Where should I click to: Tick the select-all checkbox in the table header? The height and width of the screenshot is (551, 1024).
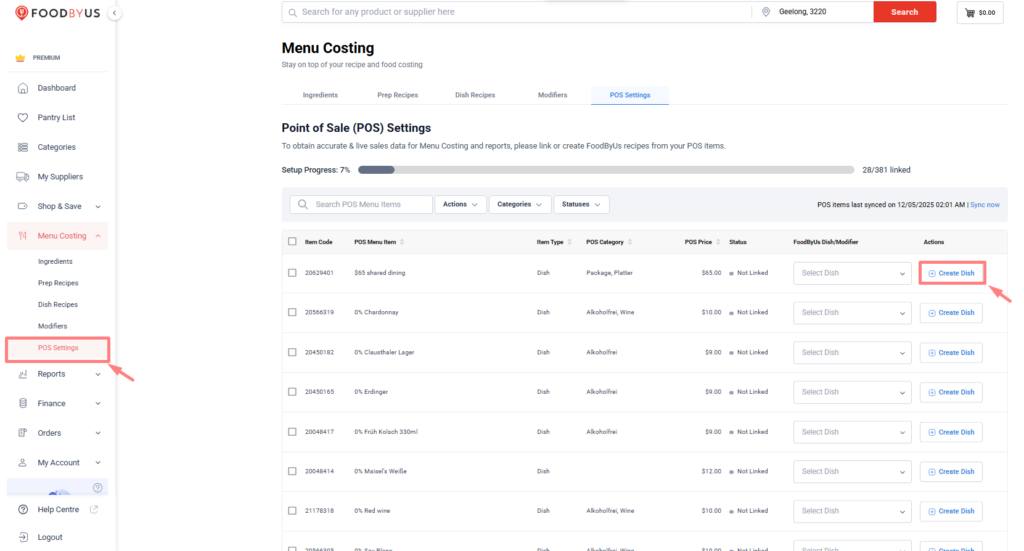(x=292, y=242)
